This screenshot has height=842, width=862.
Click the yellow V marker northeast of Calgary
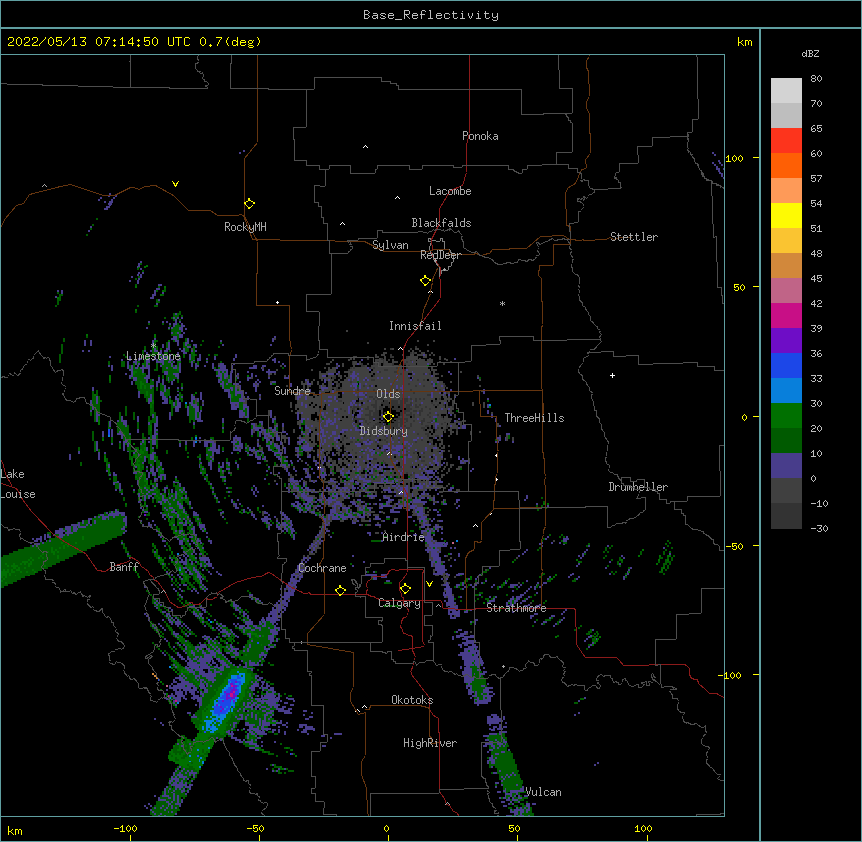coord(429,584)
